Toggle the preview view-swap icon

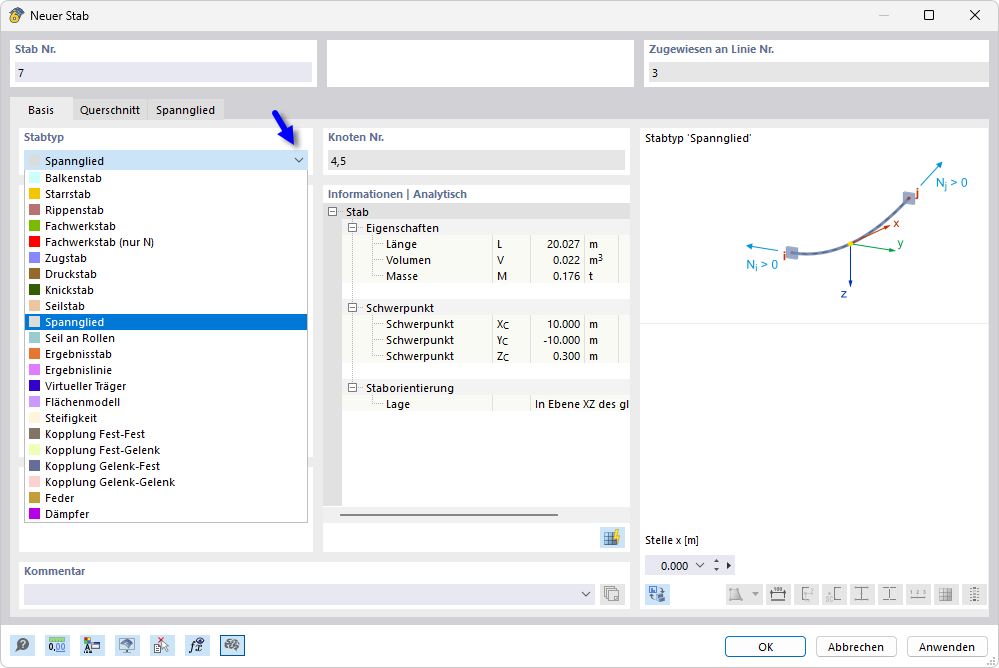(657, 594)
